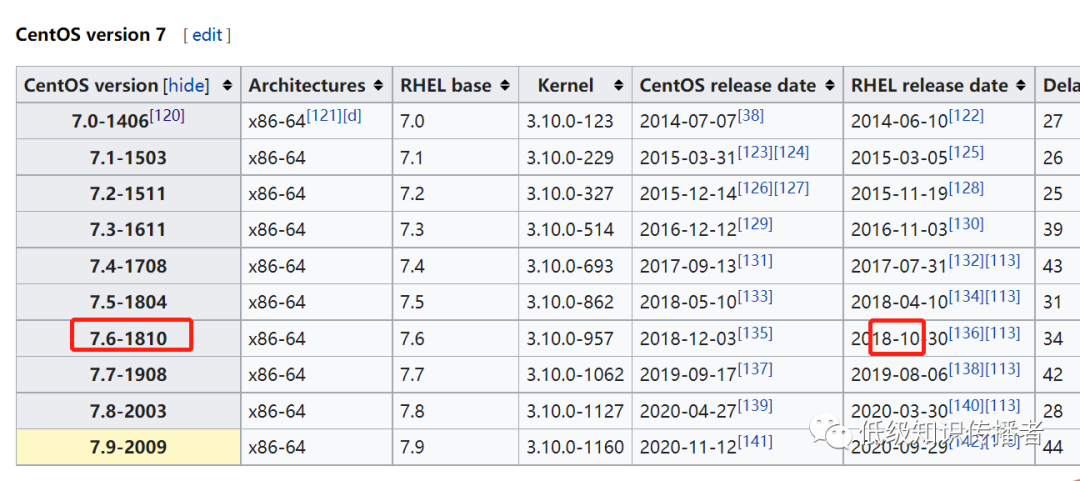
Task: Click kernel value 3.10.0-693
Action: [x=570, y=266]
